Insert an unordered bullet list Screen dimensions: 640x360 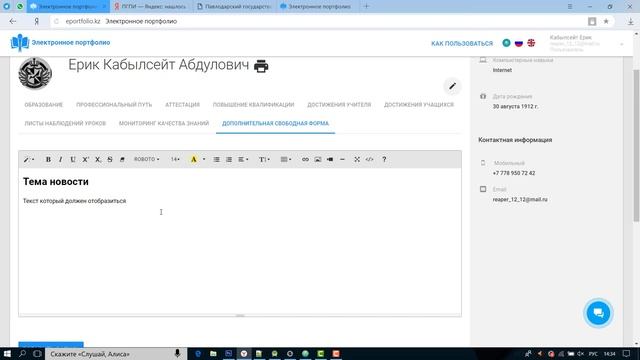coord(217,160)
